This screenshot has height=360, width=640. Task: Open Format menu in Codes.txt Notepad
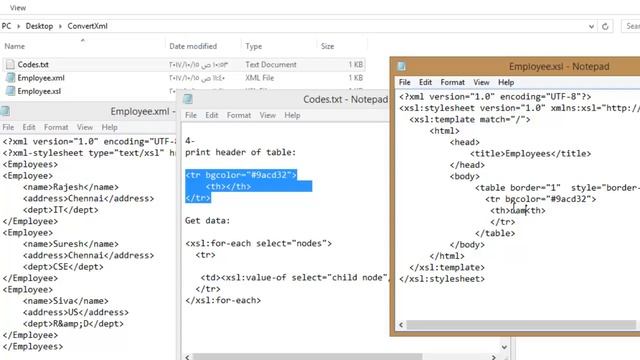239,116
